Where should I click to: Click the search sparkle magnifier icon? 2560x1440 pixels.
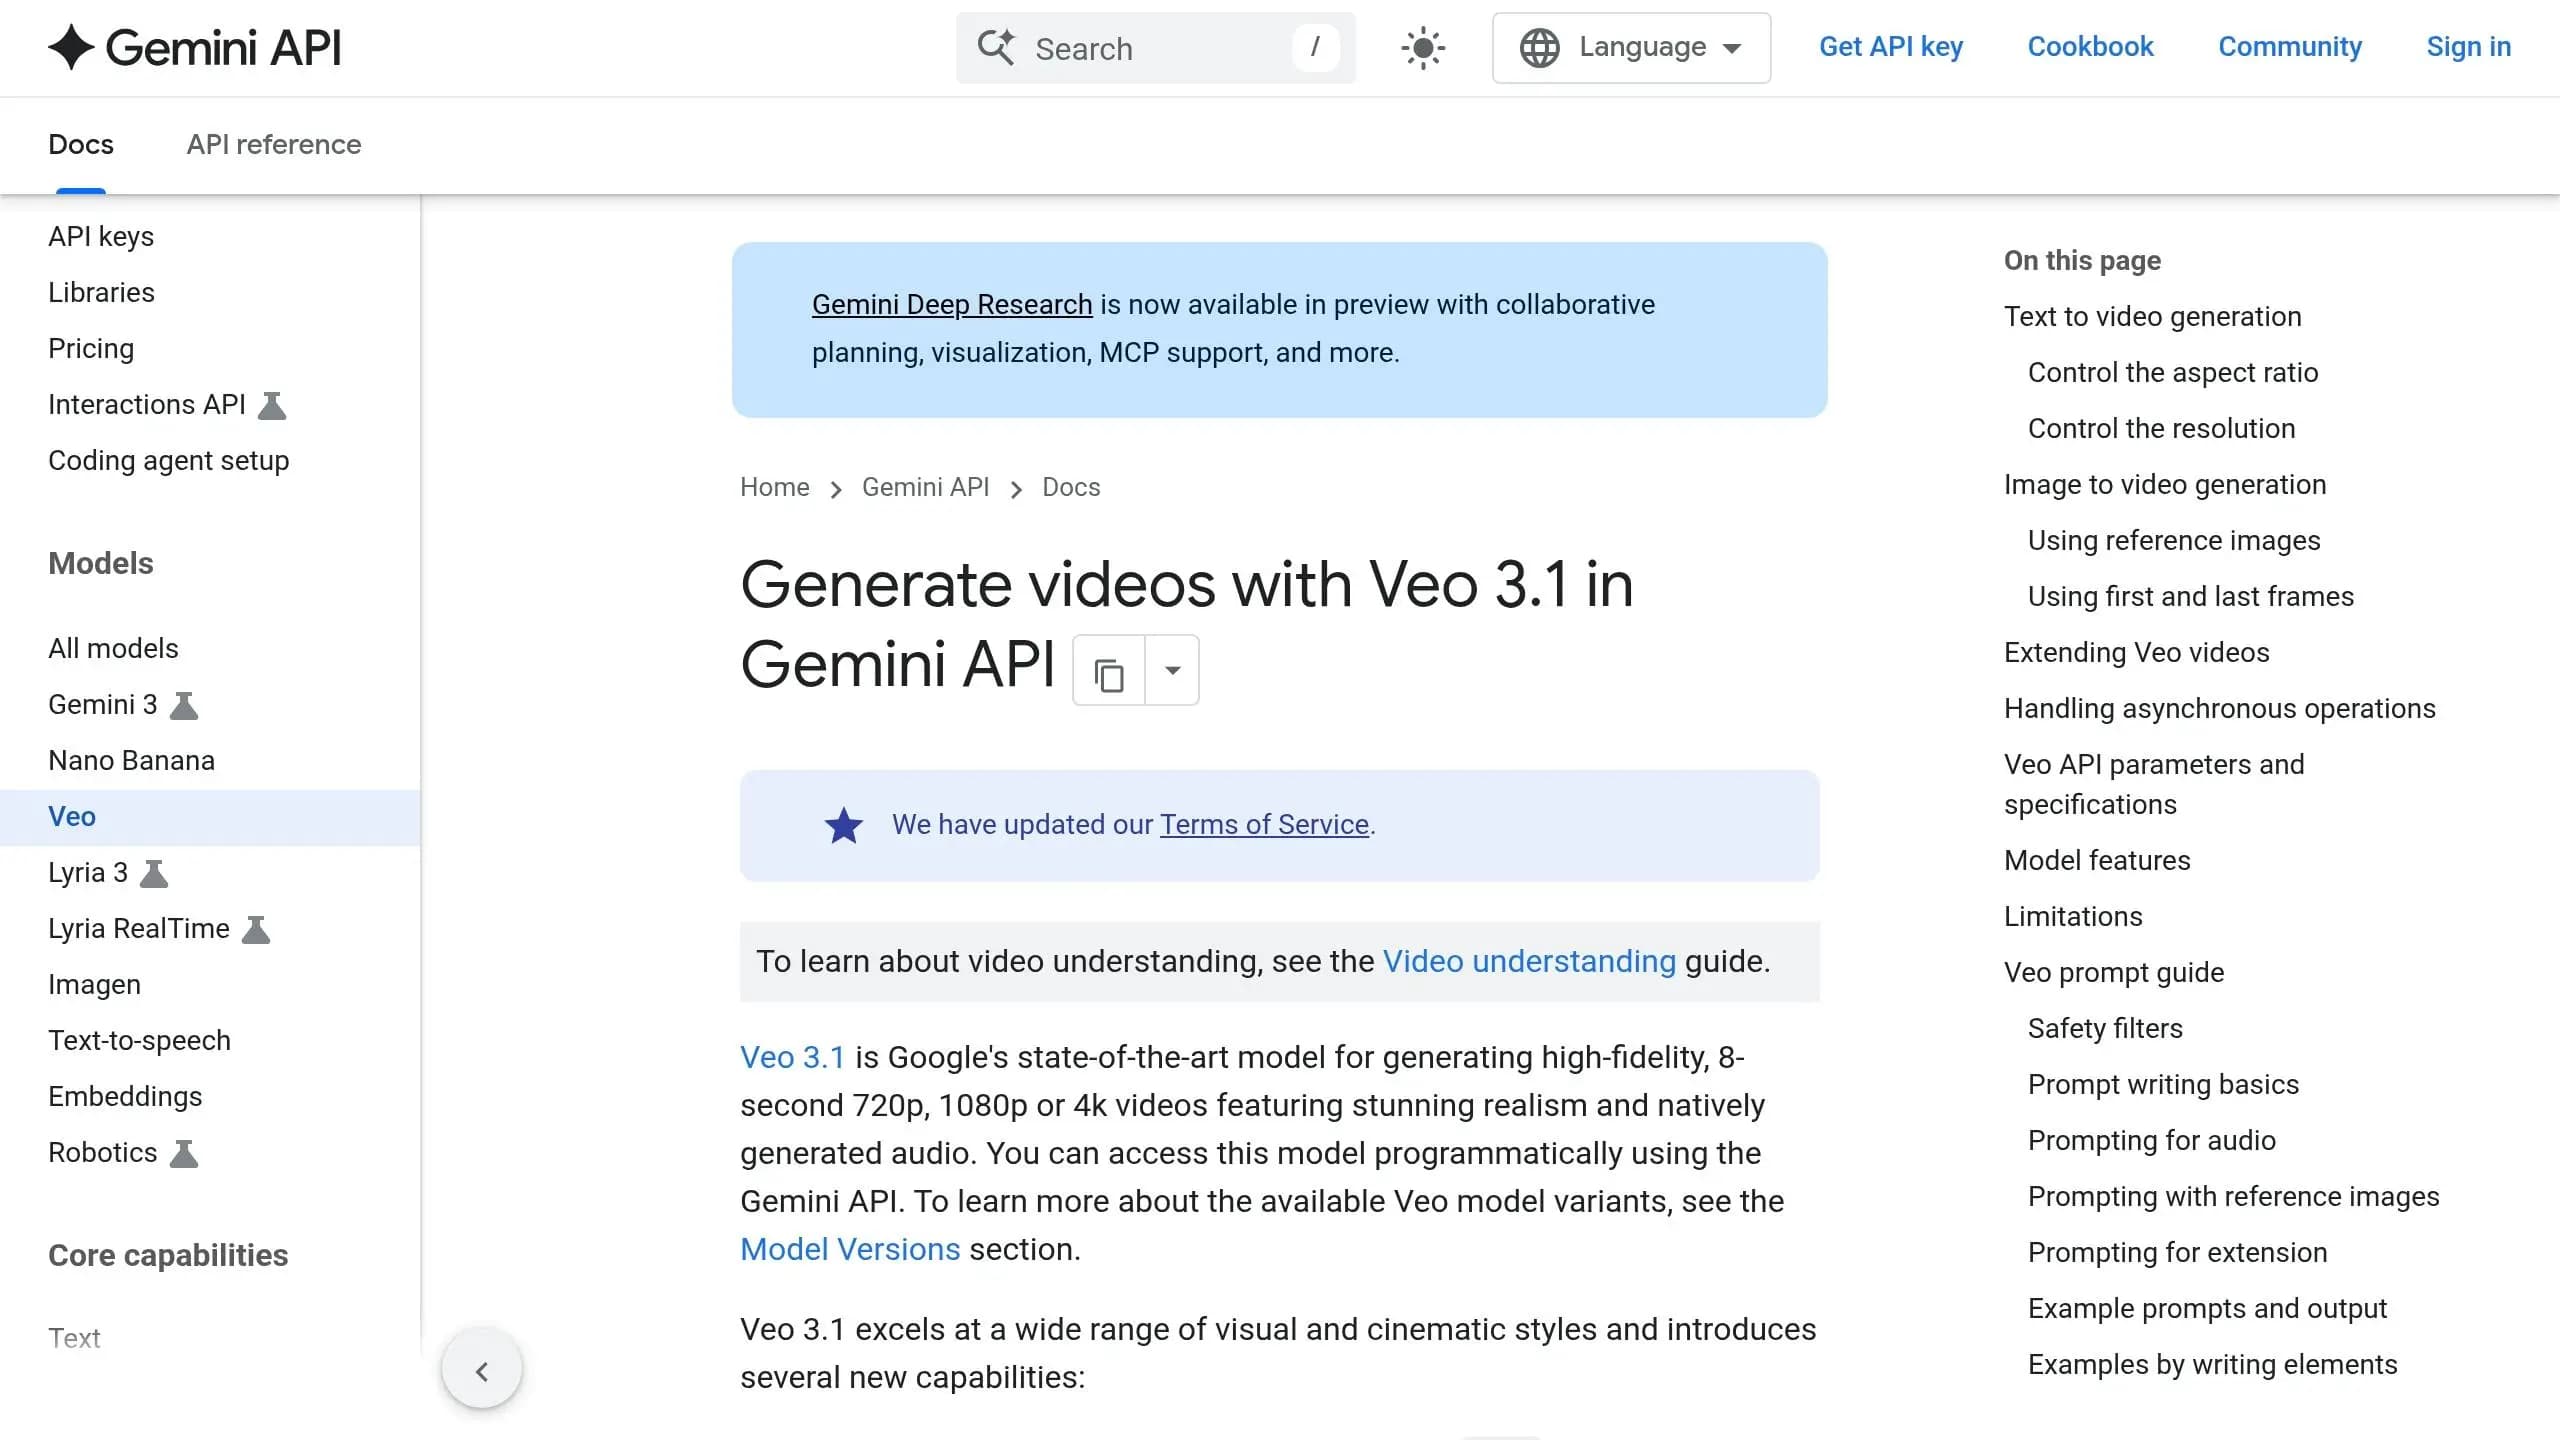tap(996, 47)
